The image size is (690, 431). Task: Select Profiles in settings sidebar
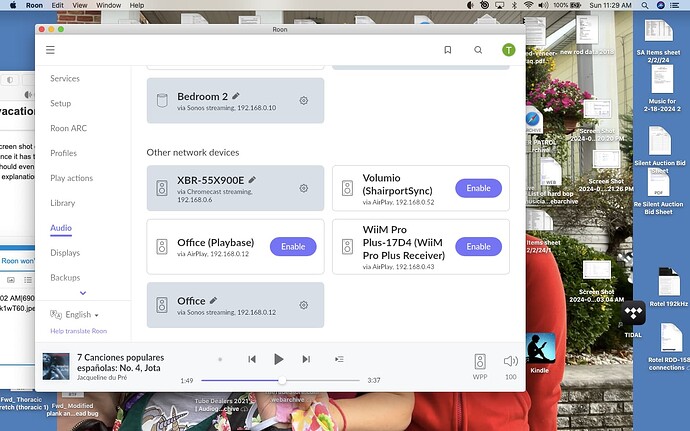click(x=63, y=153)
